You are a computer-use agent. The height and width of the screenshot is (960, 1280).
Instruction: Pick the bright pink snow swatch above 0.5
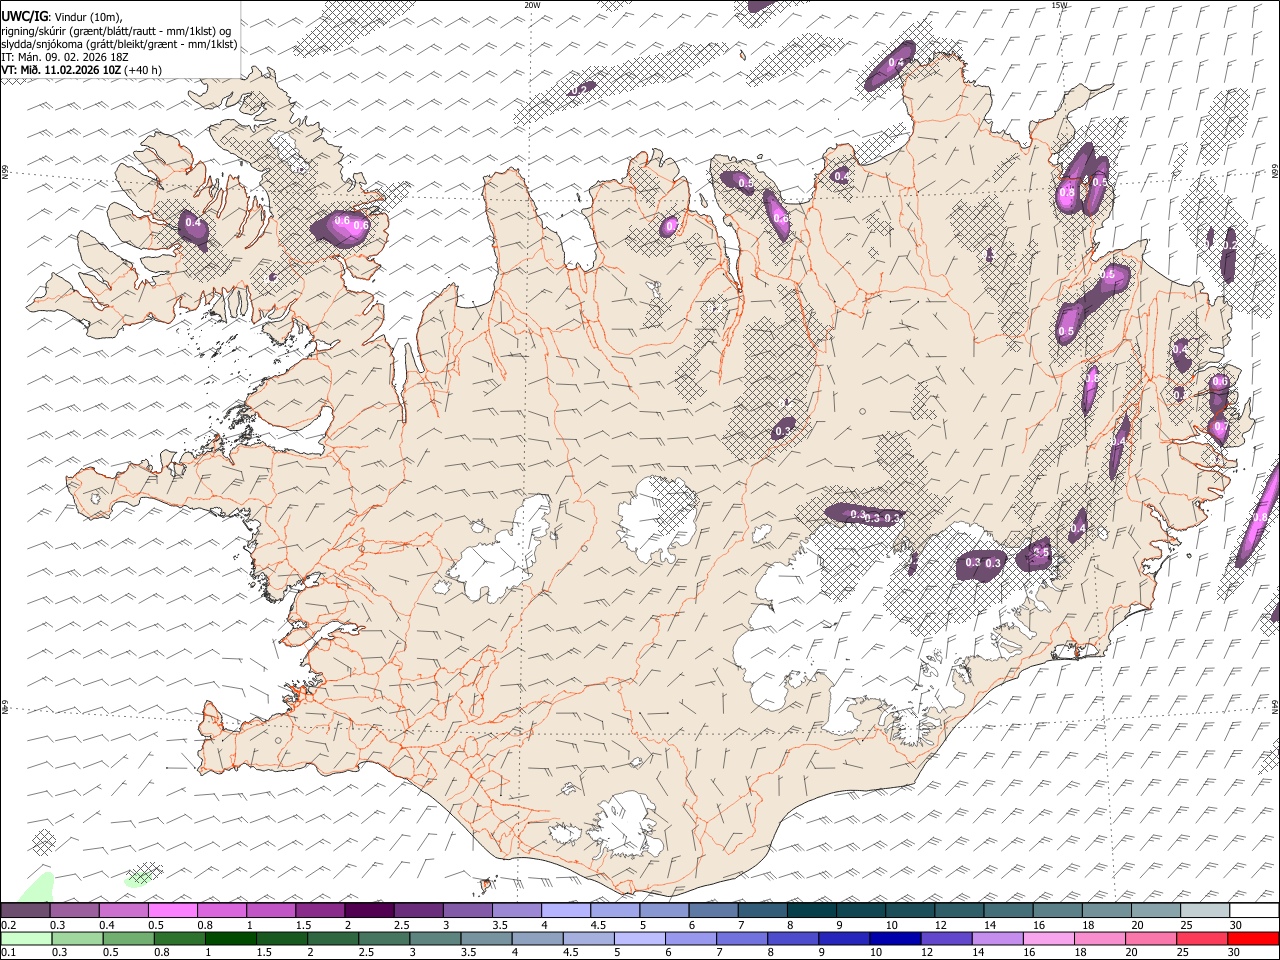tap(172, 910)
